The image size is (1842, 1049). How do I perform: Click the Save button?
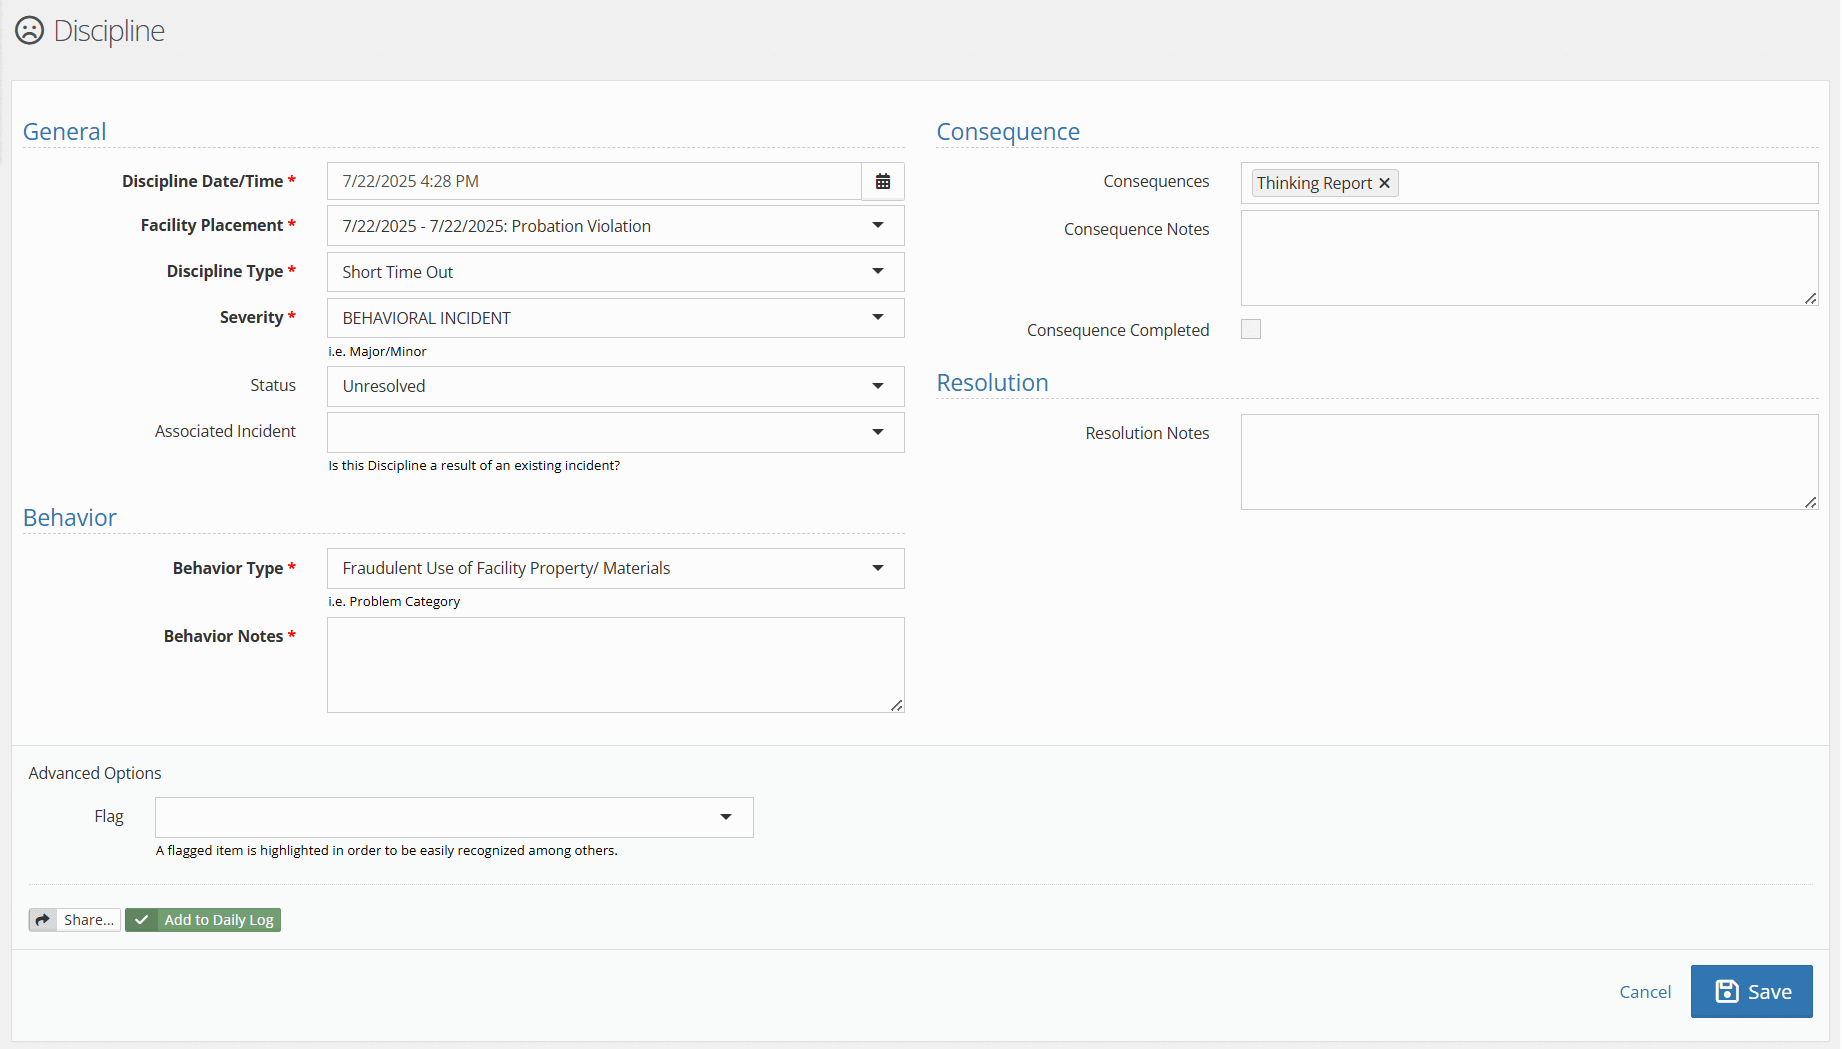point(1751,991)
